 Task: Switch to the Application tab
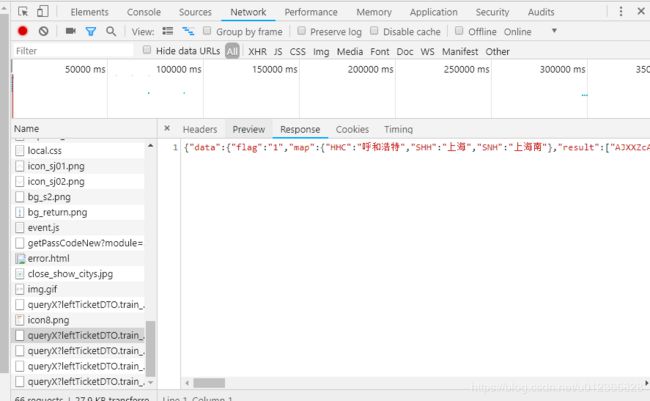[434, 12]
